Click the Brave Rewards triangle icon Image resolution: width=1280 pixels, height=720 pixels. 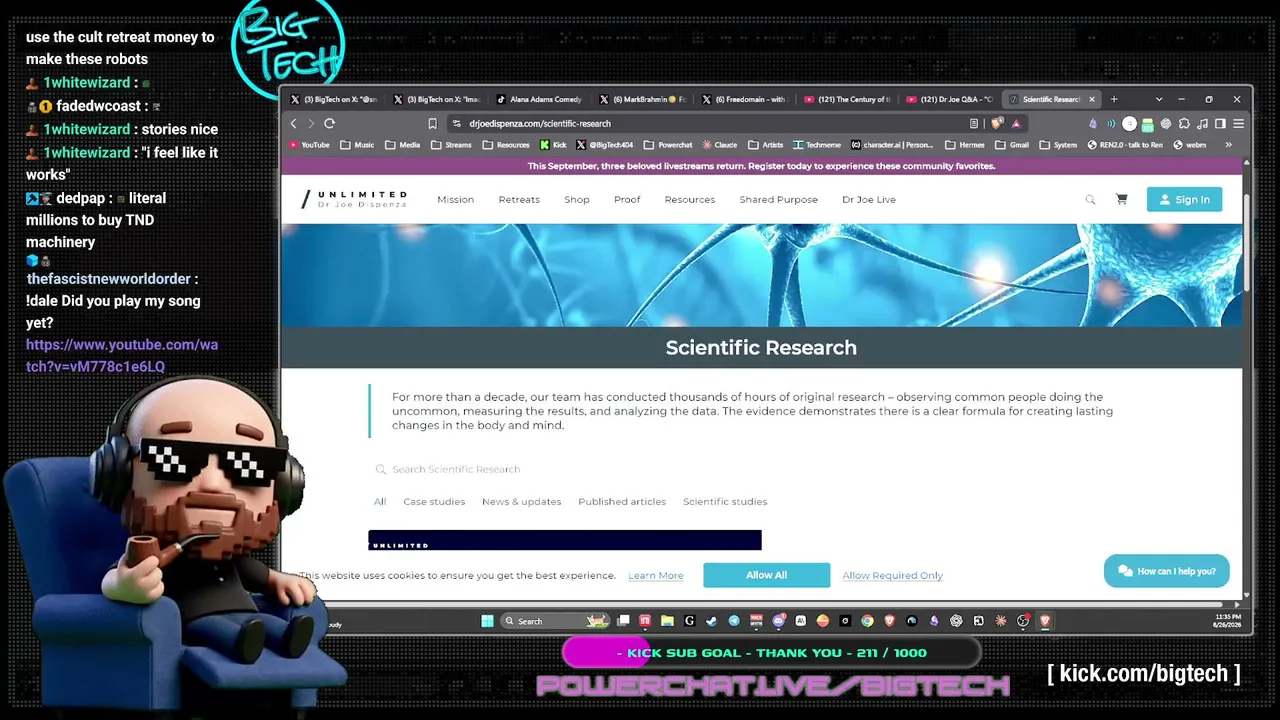(1016, 124)
